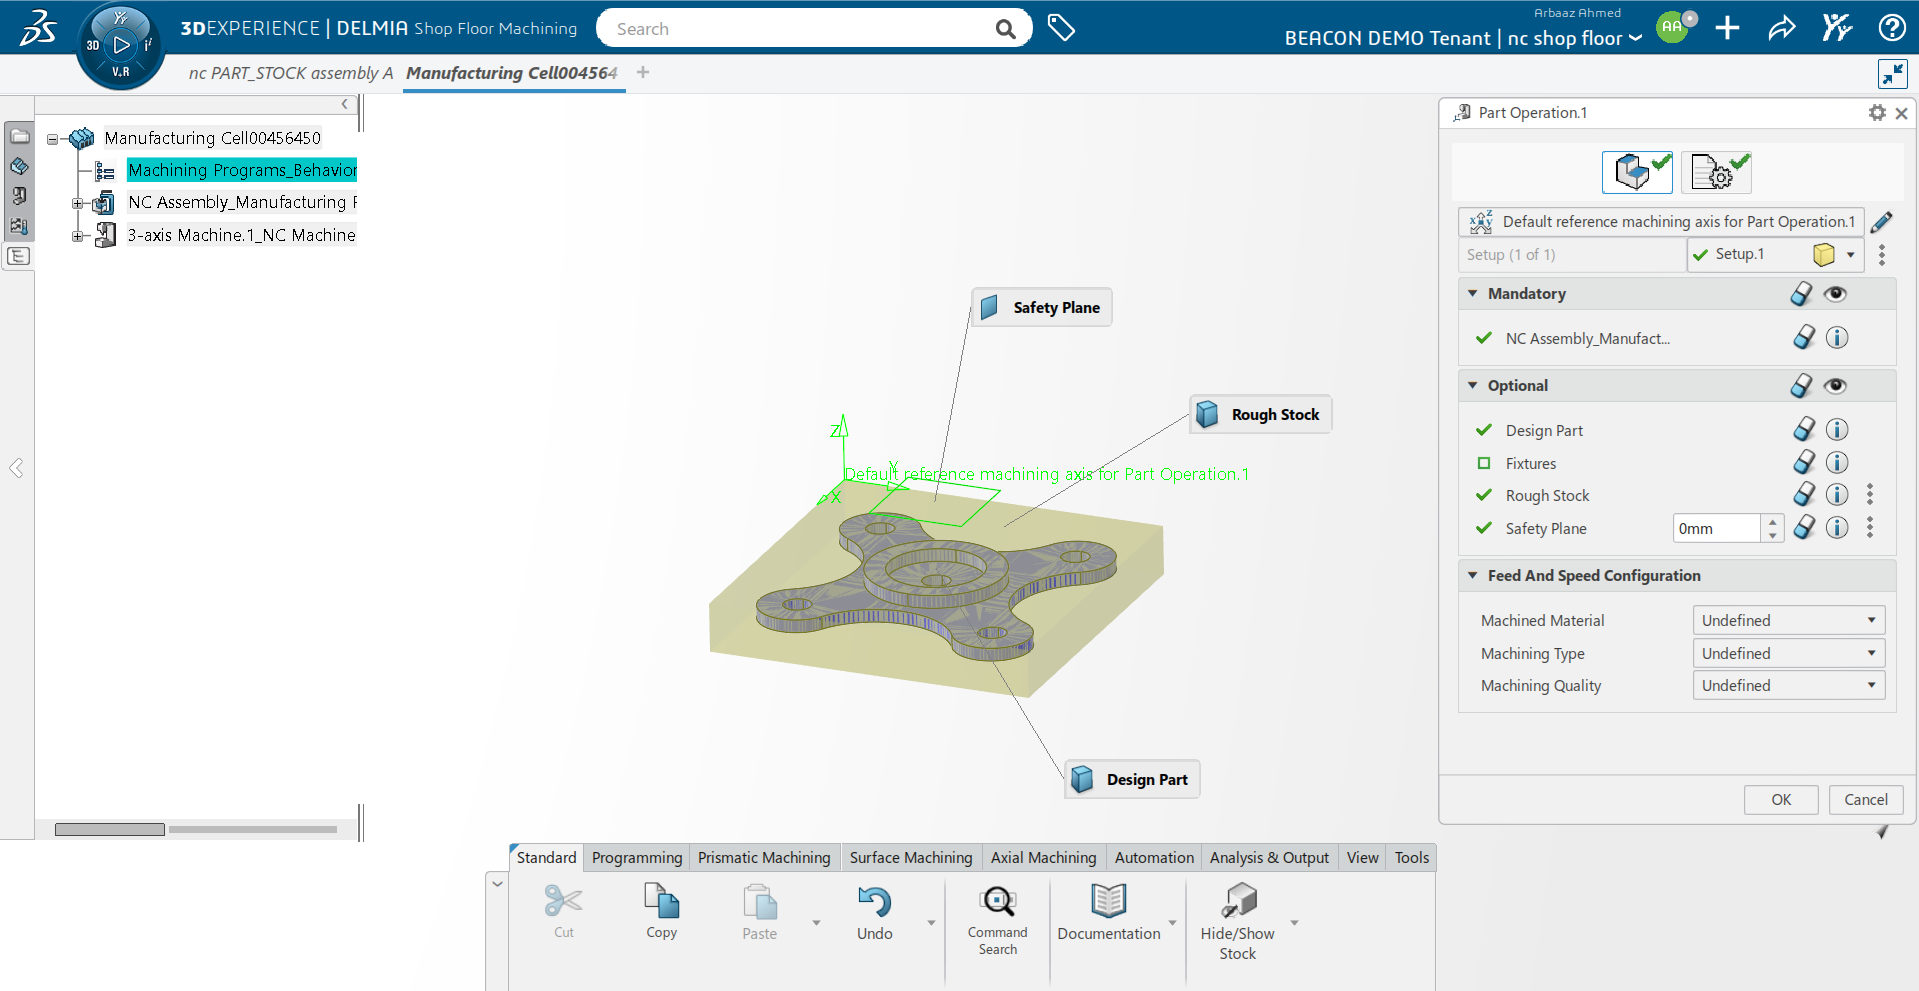1919x991 pixels.
Task: Click OK in Part Operation.1
Action: click(x=1781, y=800)
